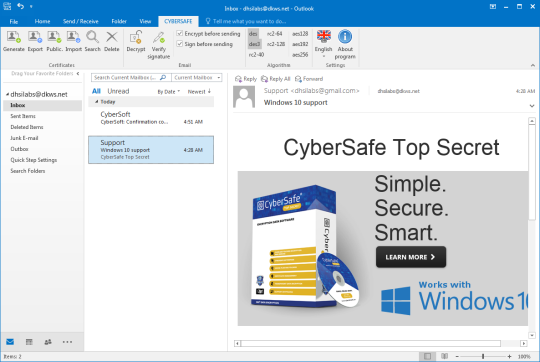Open the Junk E-mail folder

coord(24,138)
